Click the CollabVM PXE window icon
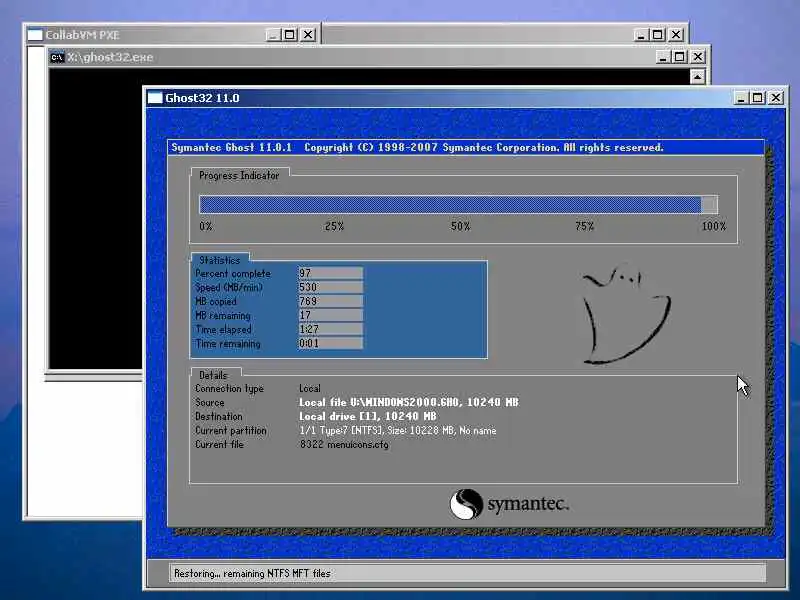The width and height of the screenshot is (800, 600). click(35, 35)
